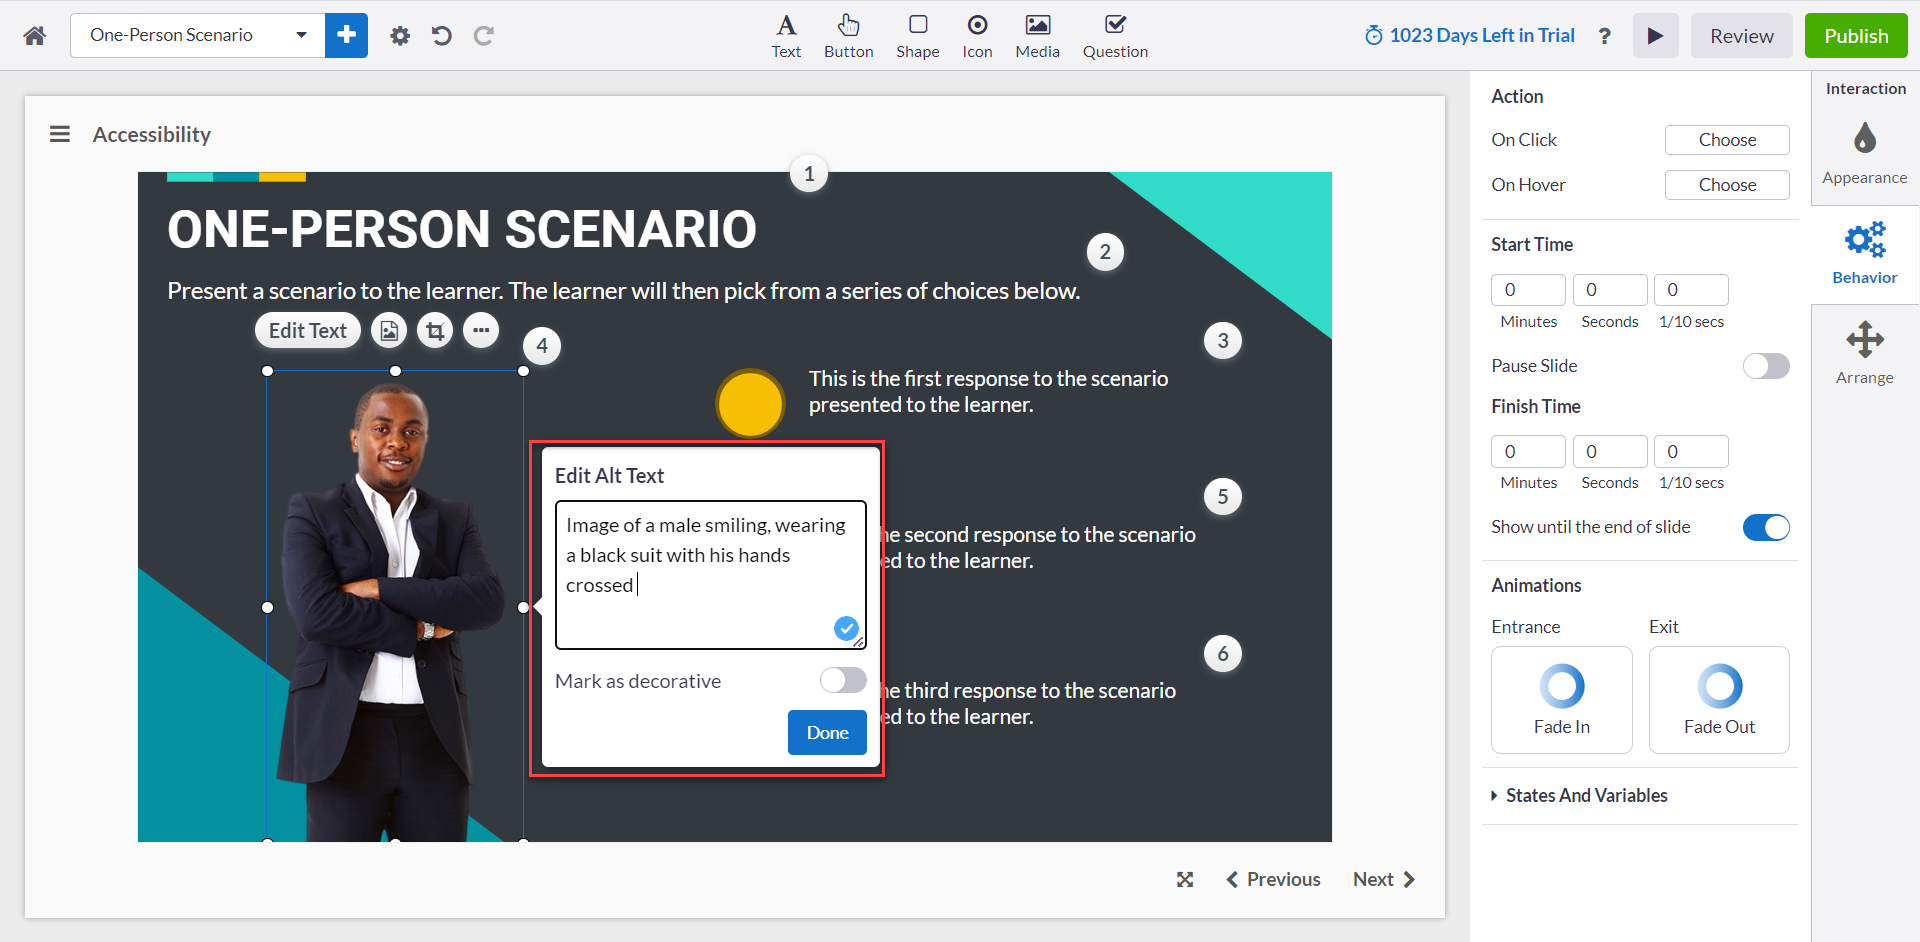
Task: Select the crop image icon
Action: click(435, 330)
